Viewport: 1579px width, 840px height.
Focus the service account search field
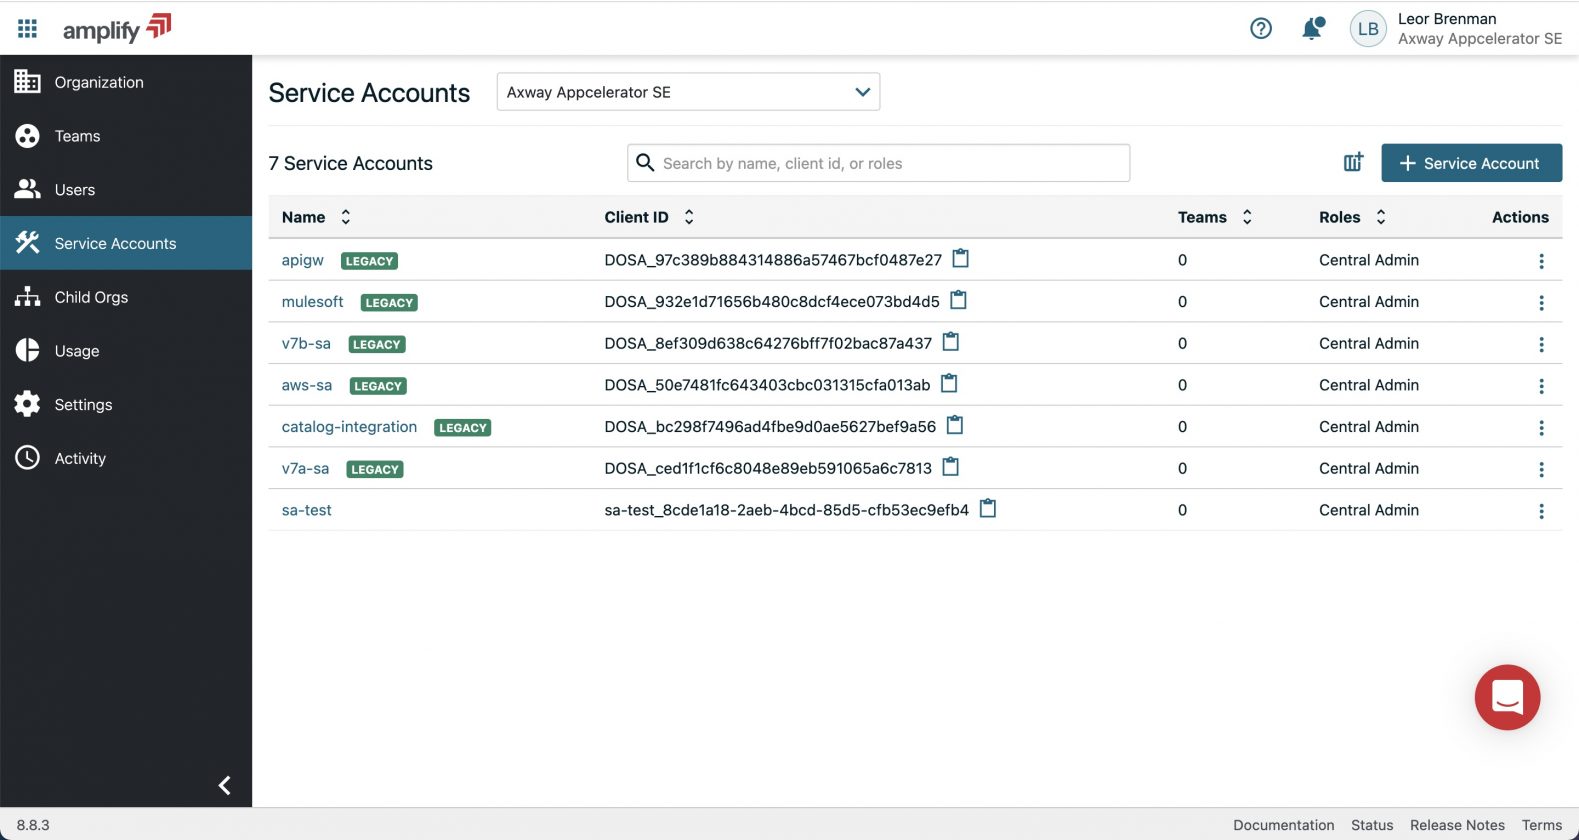(x=890, y=163)
